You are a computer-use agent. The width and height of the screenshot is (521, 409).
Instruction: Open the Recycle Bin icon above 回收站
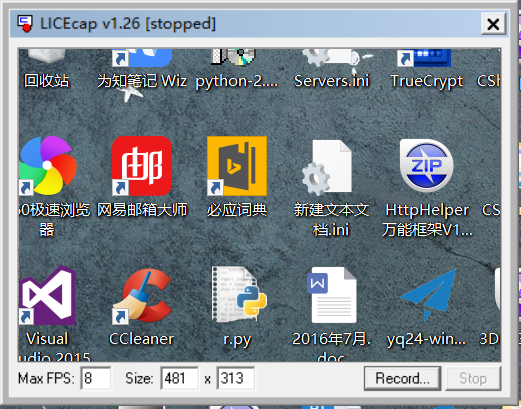pos(47,56)
